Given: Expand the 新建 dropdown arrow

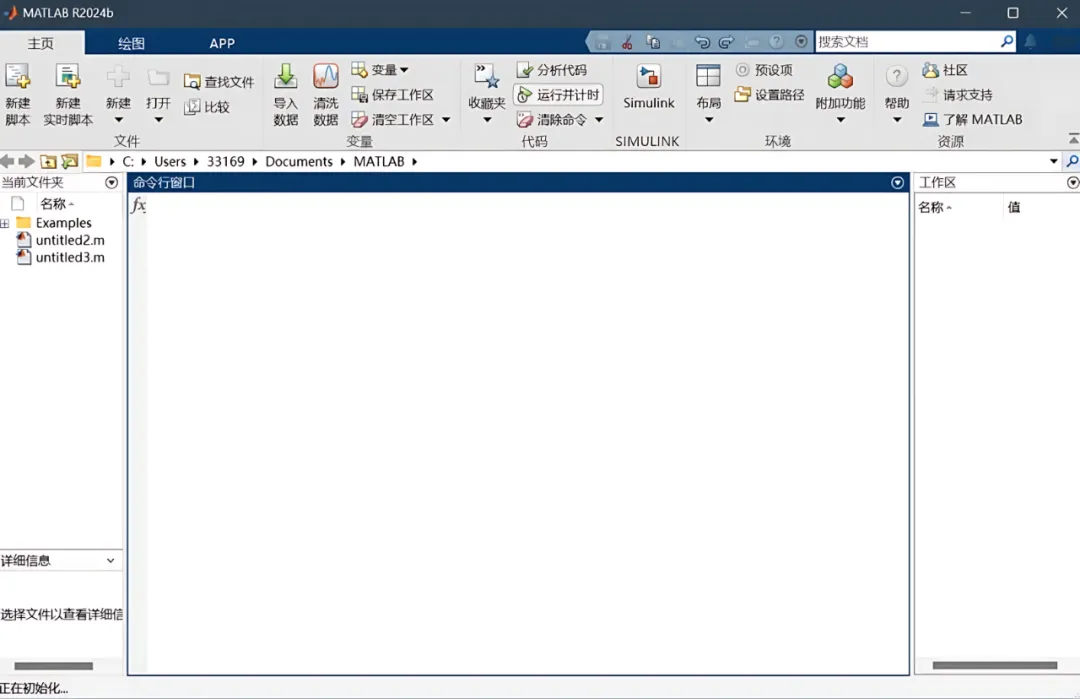Looking at the screenshot, I should 118,121.
